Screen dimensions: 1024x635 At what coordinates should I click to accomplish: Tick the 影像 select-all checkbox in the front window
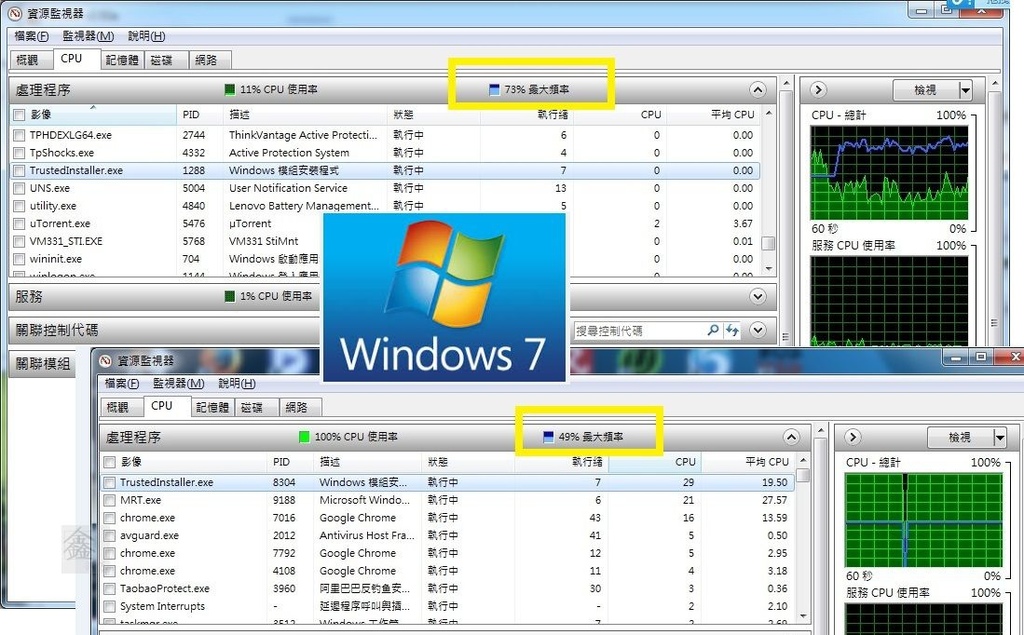110,462
